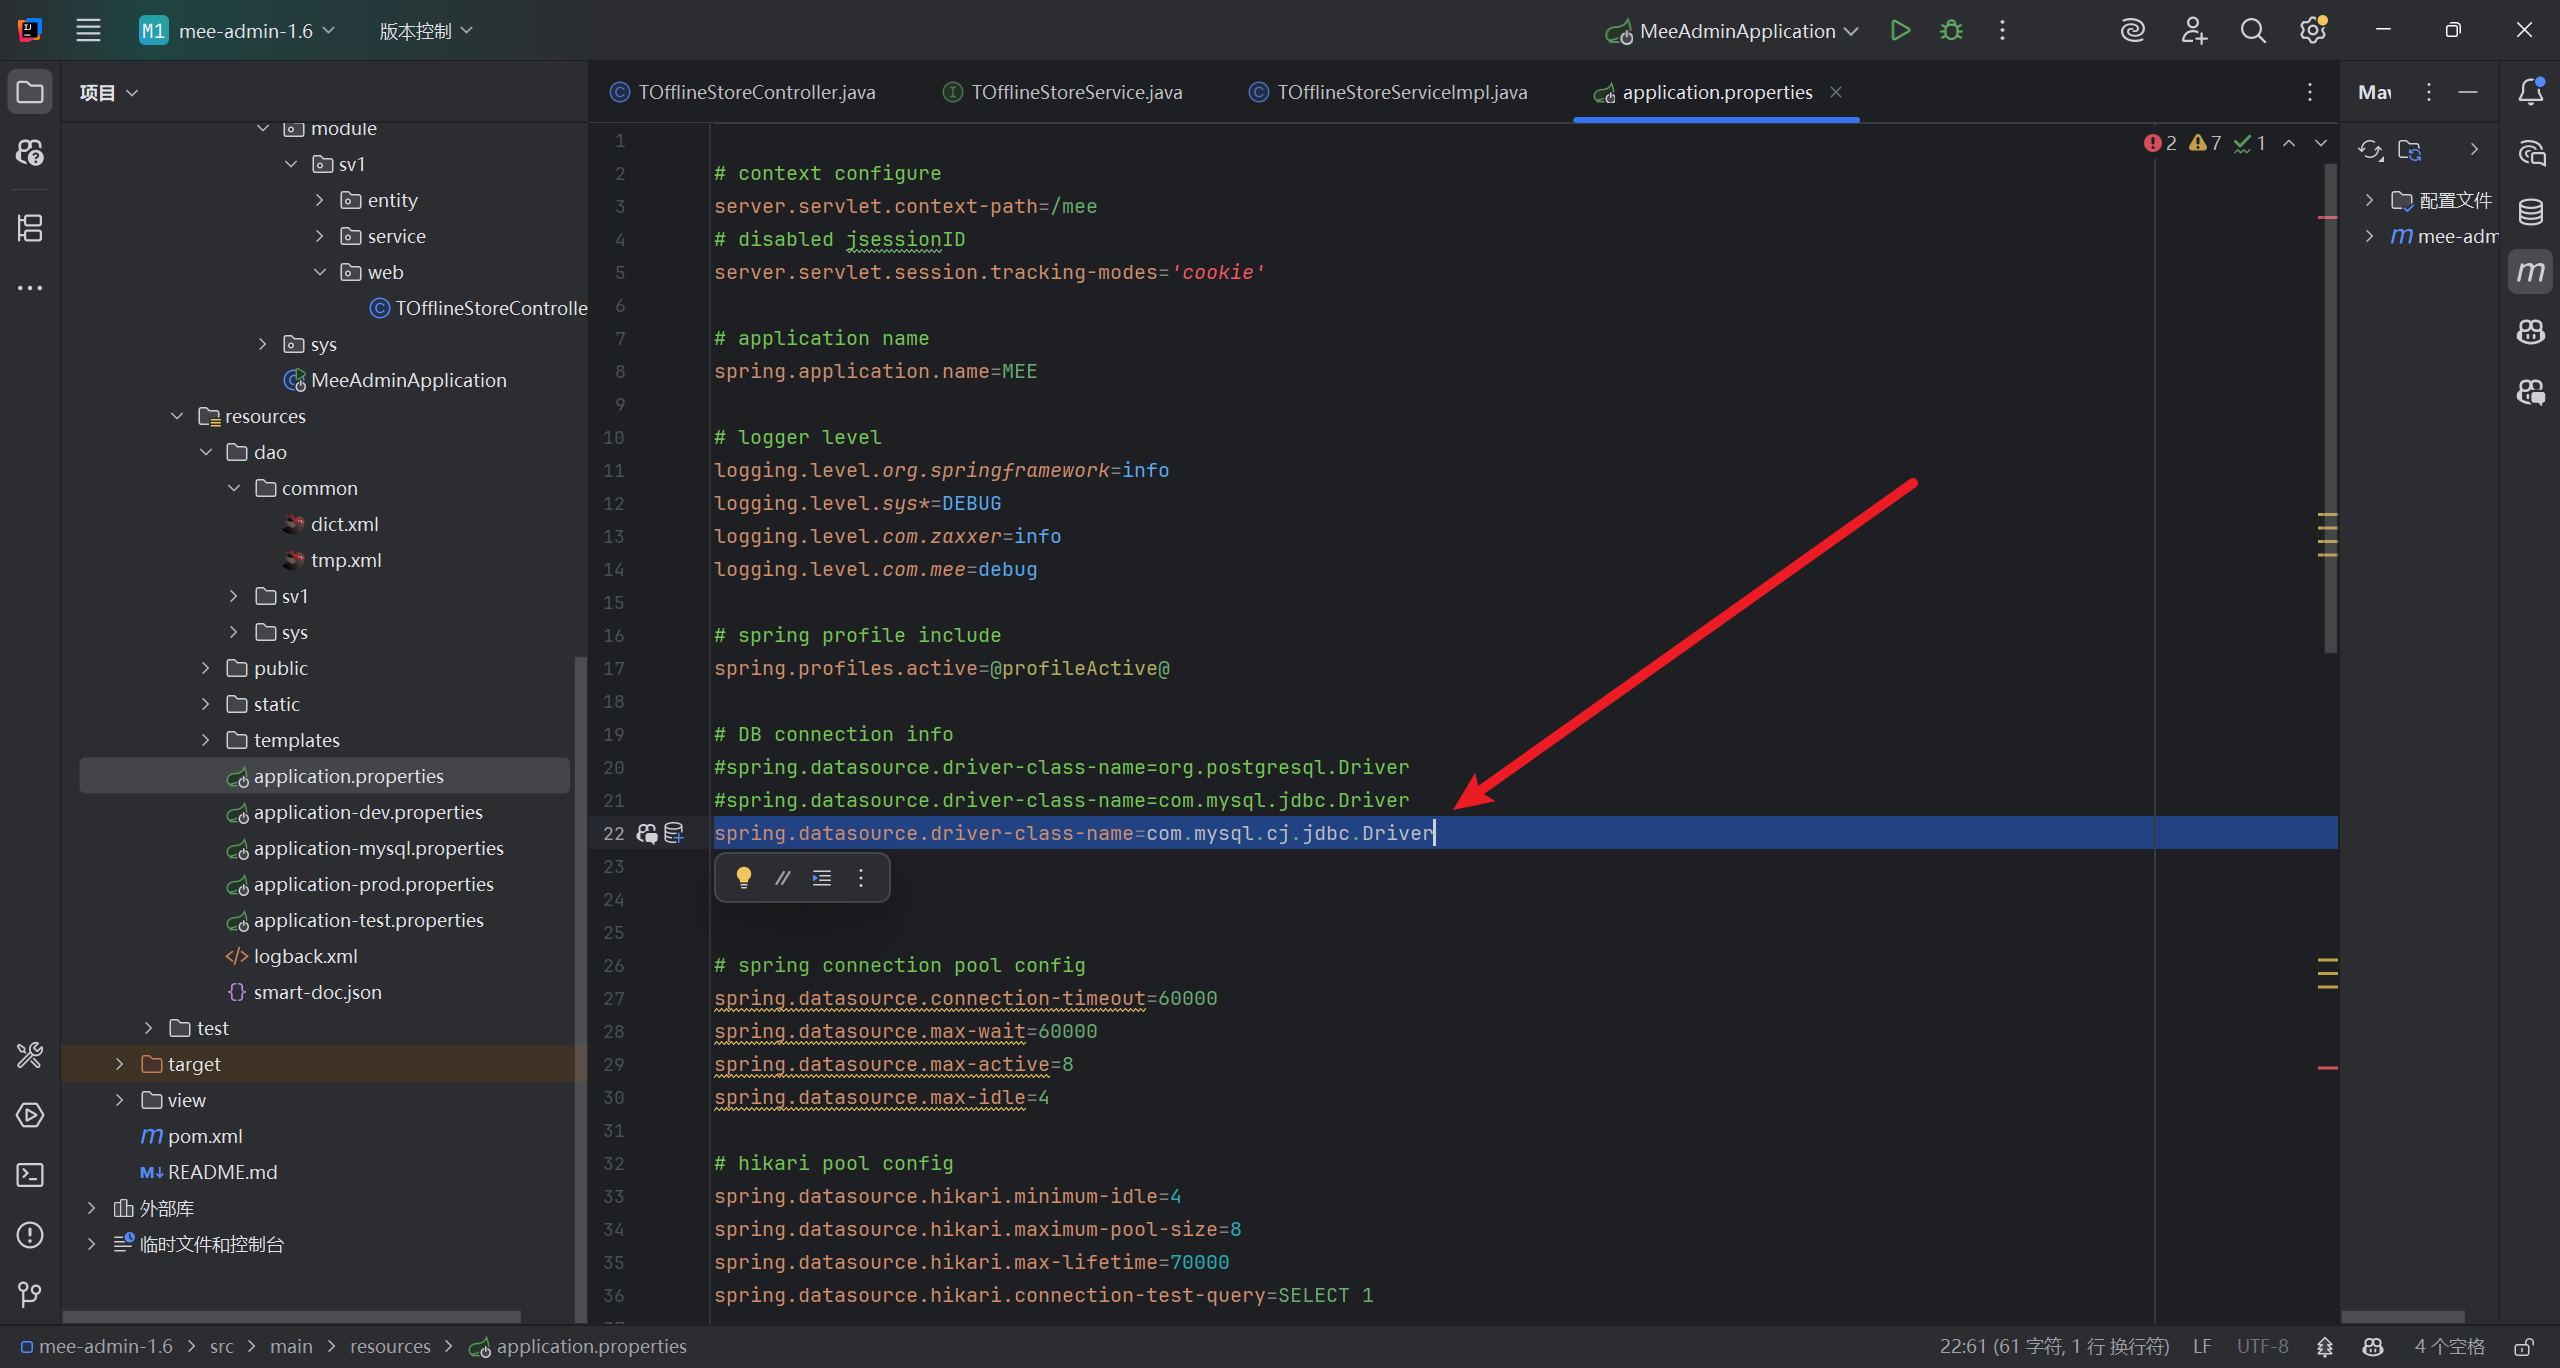2560x1368 pixels.
Task: Open the main hamburger menu
Action: tap(88, 30)
